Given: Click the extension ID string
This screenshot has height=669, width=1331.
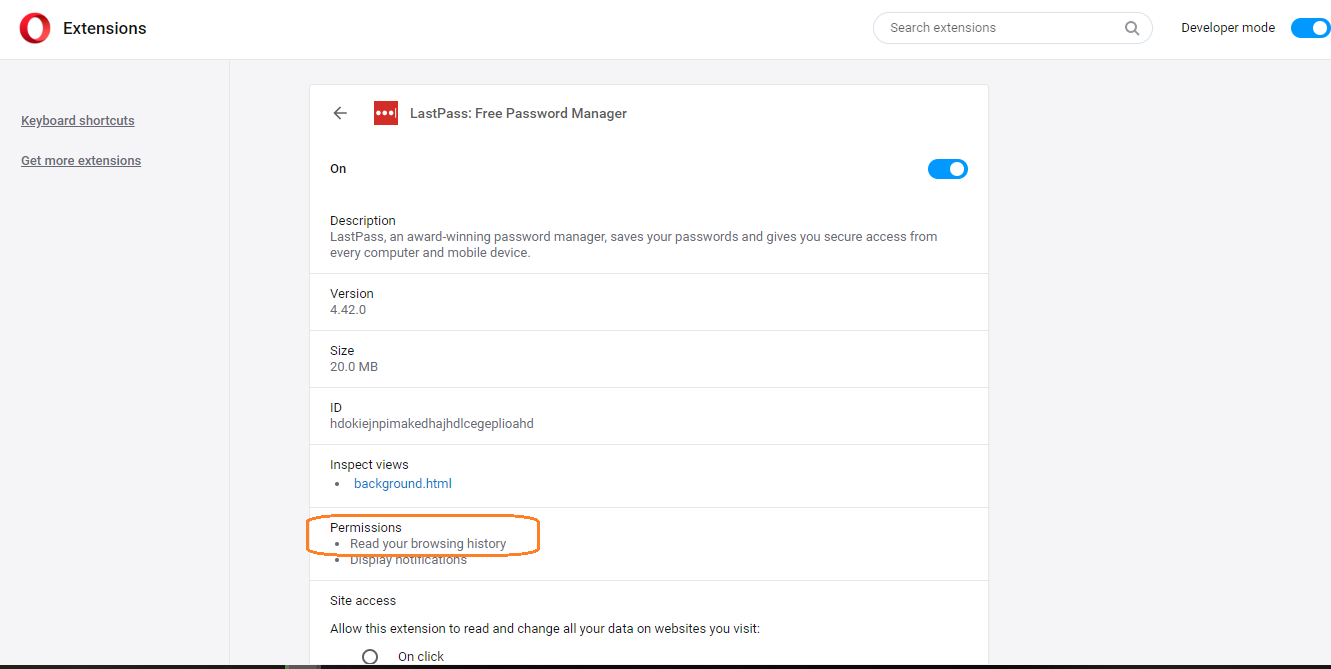Looking at the screenshot, I should click(x=432, y=424).
